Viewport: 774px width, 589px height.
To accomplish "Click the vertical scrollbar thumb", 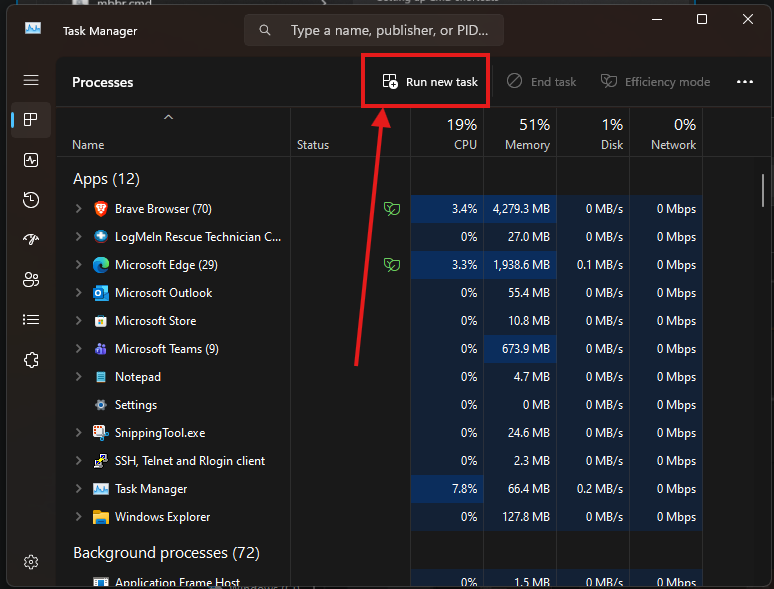I will coord(763,190).
